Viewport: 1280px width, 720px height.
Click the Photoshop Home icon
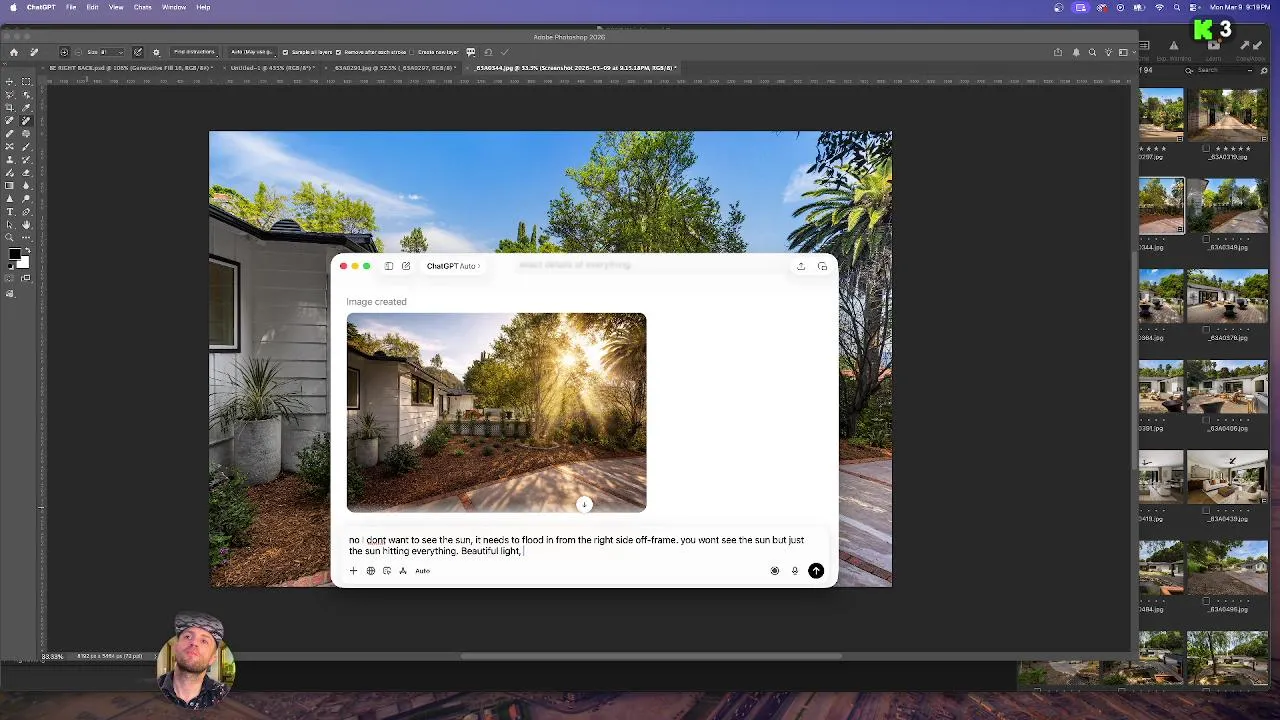[14, 52]
